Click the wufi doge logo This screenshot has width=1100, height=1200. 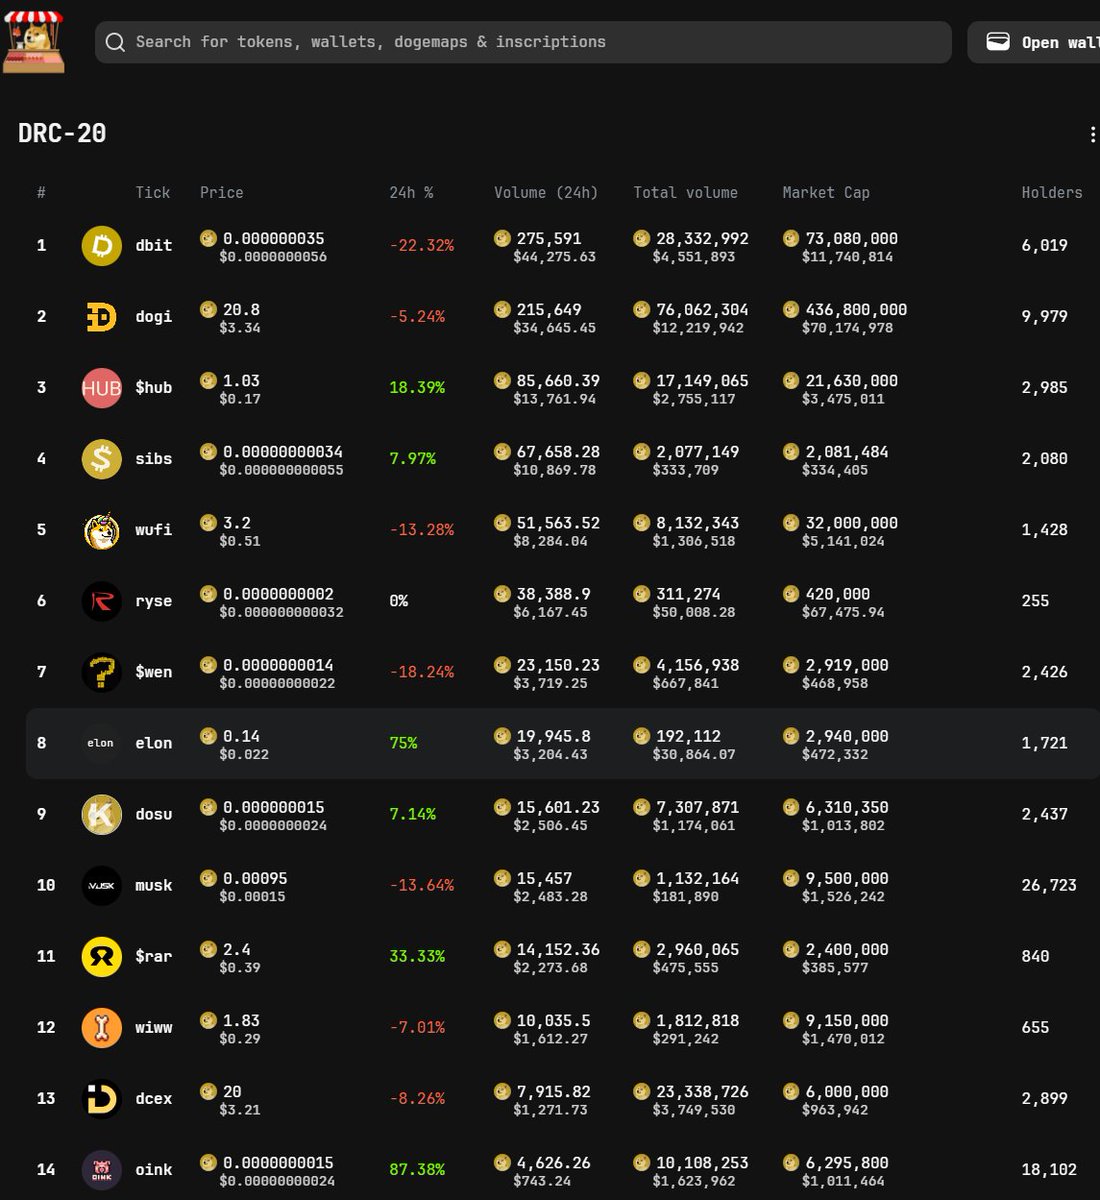click(x=101, y=530)
